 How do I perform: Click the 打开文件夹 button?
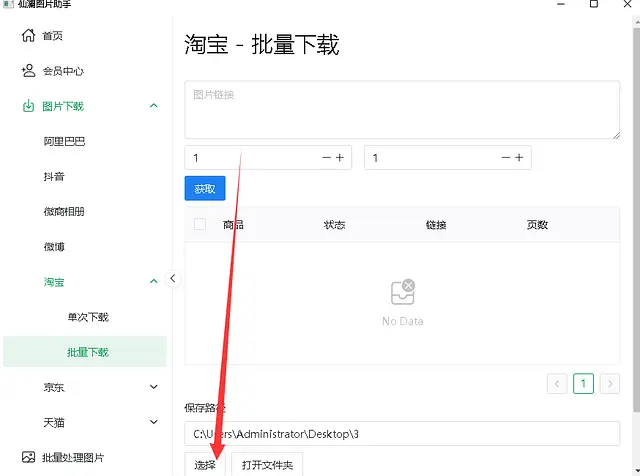(x=267, y=464)
